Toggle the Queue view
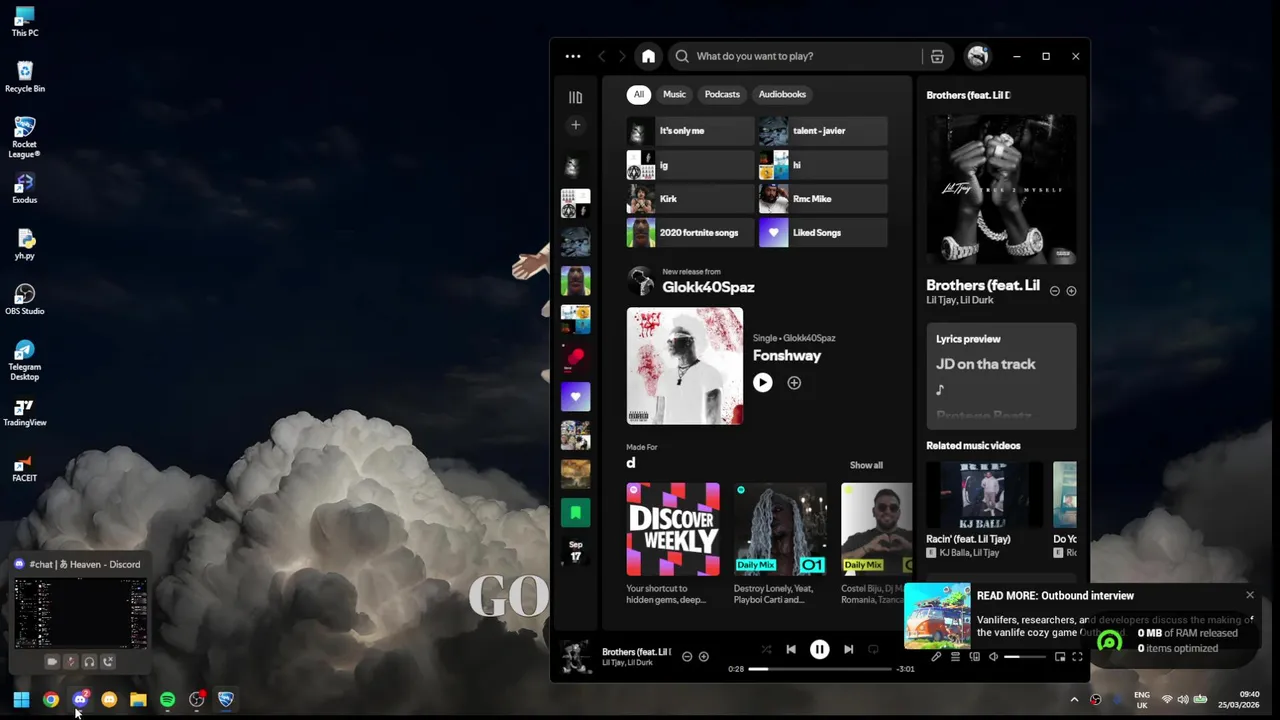The image size is (1280, 720). coord(955,657)
